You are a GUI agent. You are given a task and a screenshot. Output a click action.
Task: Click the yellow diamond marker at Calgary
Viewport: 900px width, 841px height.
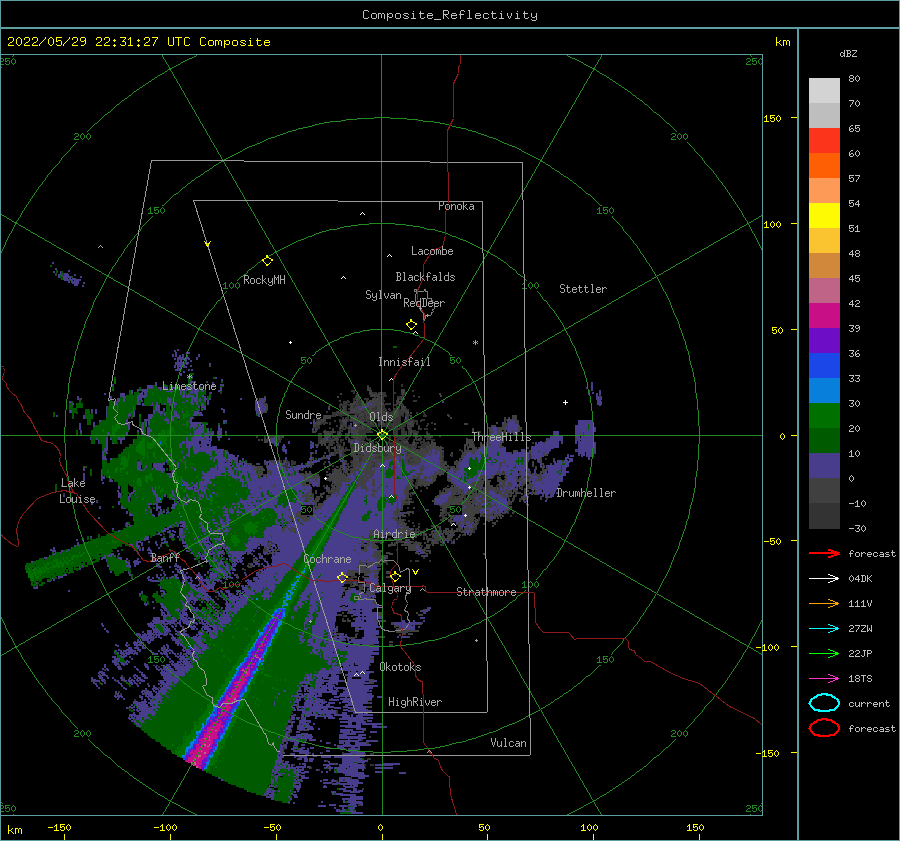click(395, 576)
